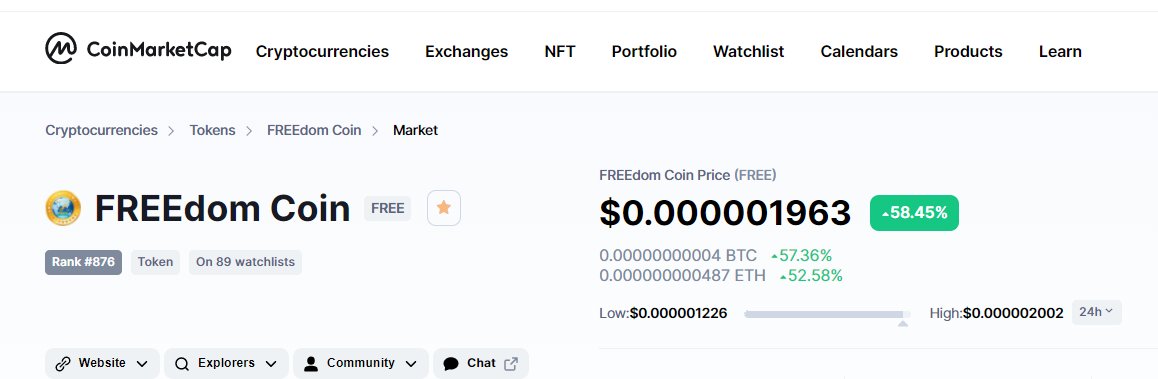Open the Exchanges menu
1158x379 pixels.
[x=467, y=52]
